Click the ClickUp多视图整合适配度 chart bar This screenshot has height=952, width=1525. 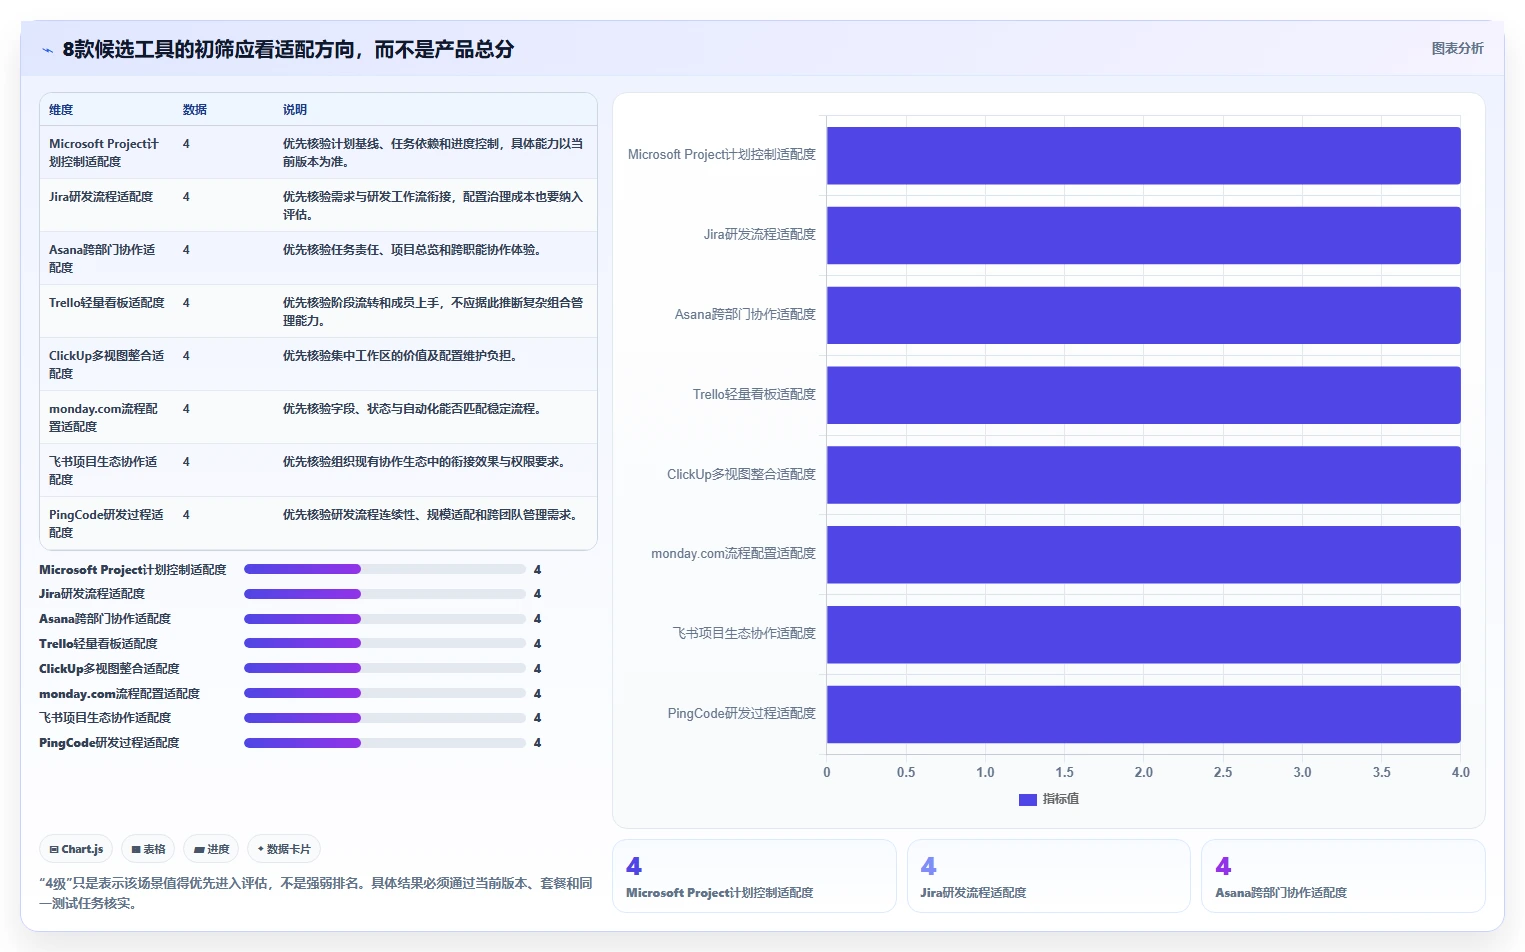coord(1143,475)
